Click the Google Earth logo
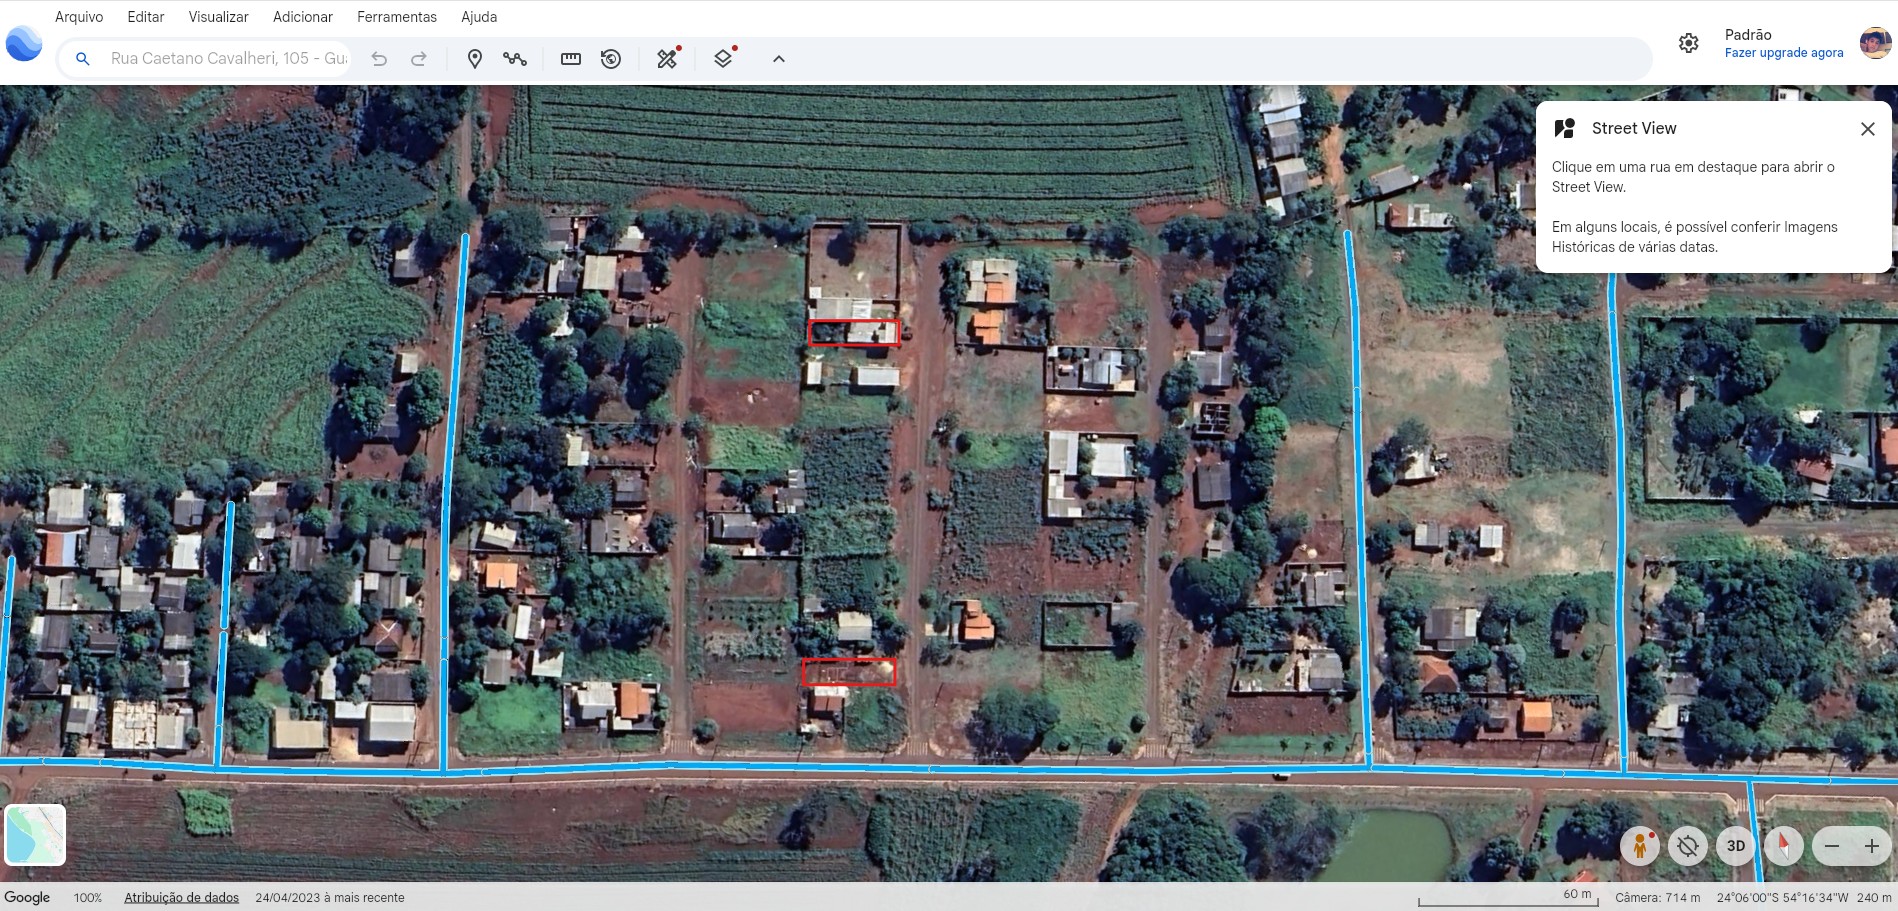1898x911 pixels. pos(24,44)
